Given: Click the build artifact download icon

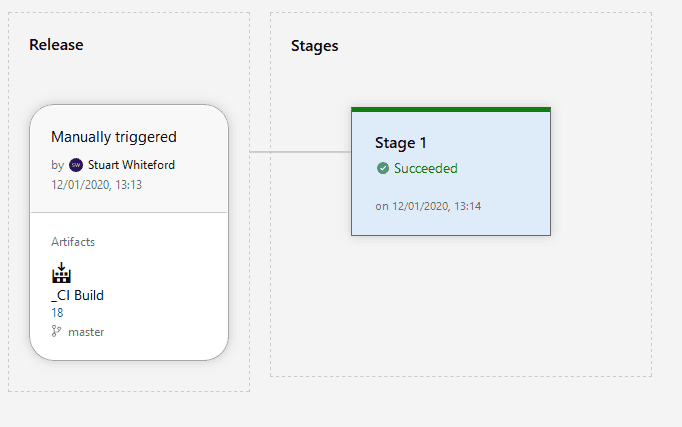Looking at the screenshot, I should click(61, 273).
